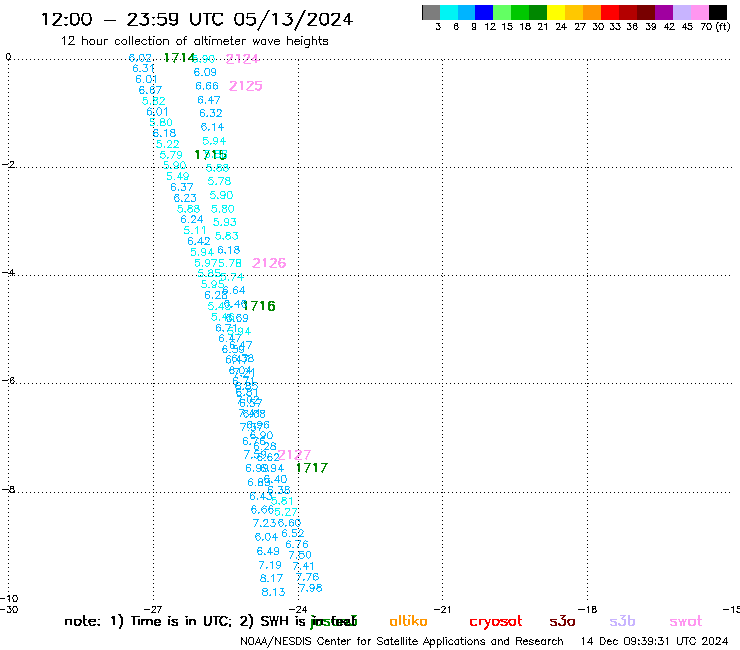Click the wave height value 8.17
Viewport: 740px width, 650px height.
coord(271,578)
